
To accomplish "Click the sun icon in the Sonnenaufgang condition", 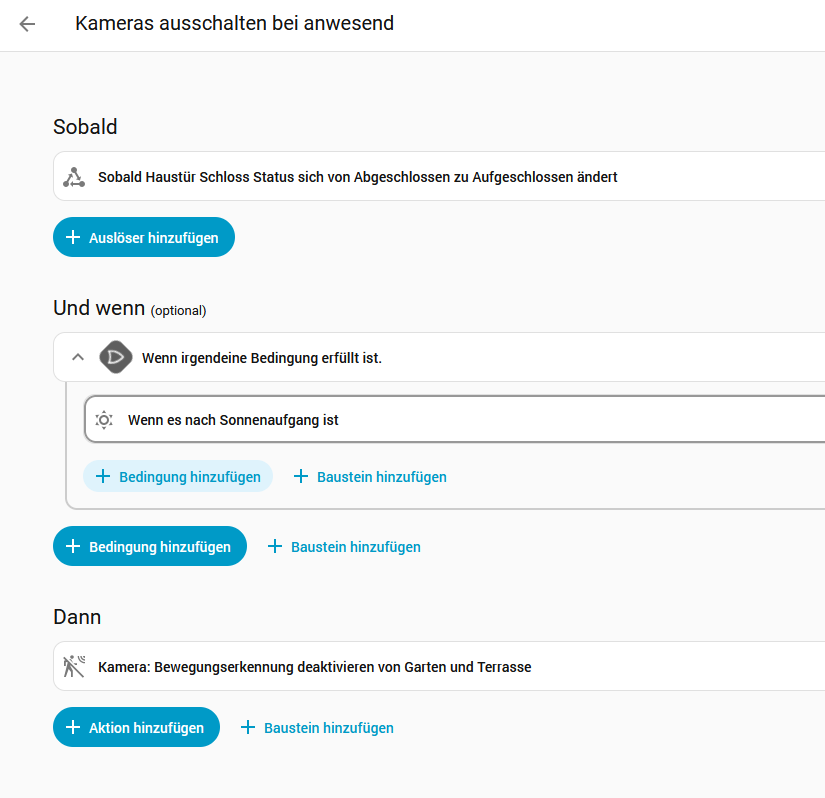I will (104, 420).
